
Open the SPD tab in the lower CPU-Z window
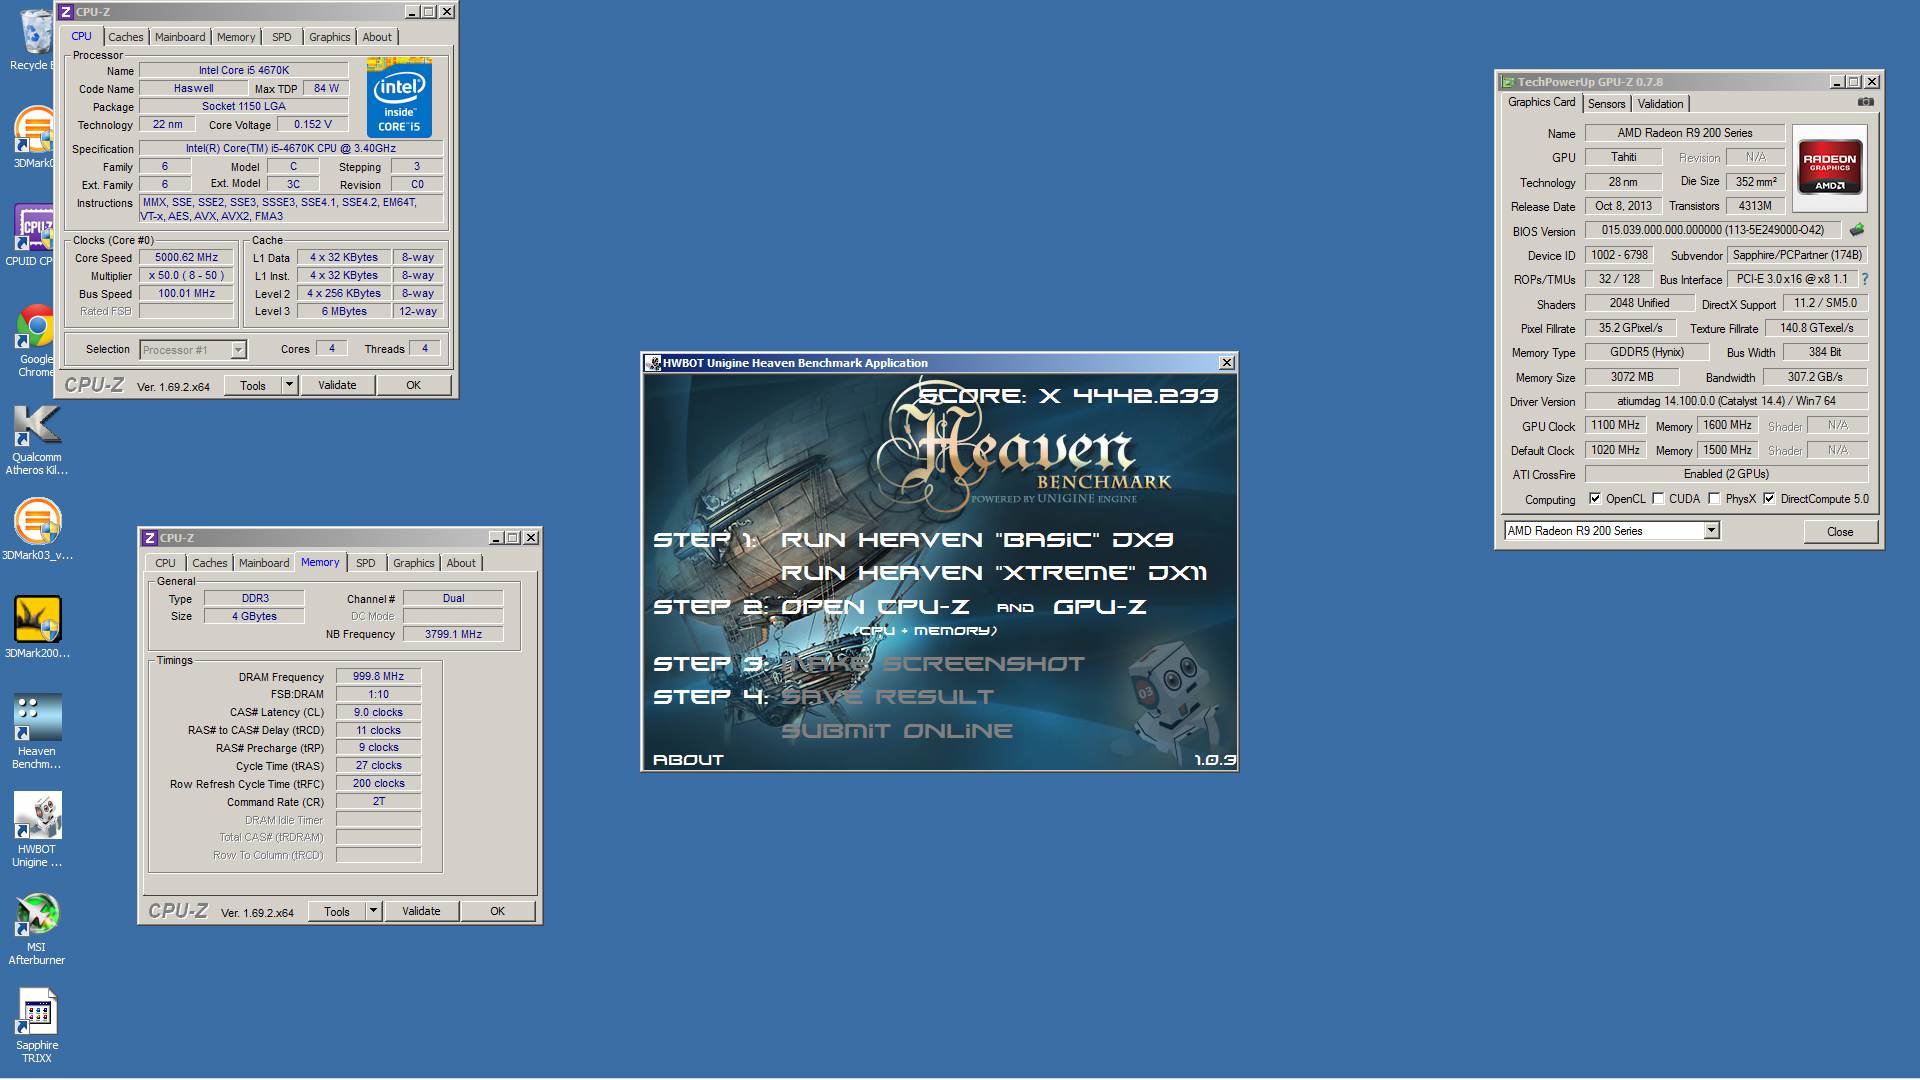click(366, 563)
